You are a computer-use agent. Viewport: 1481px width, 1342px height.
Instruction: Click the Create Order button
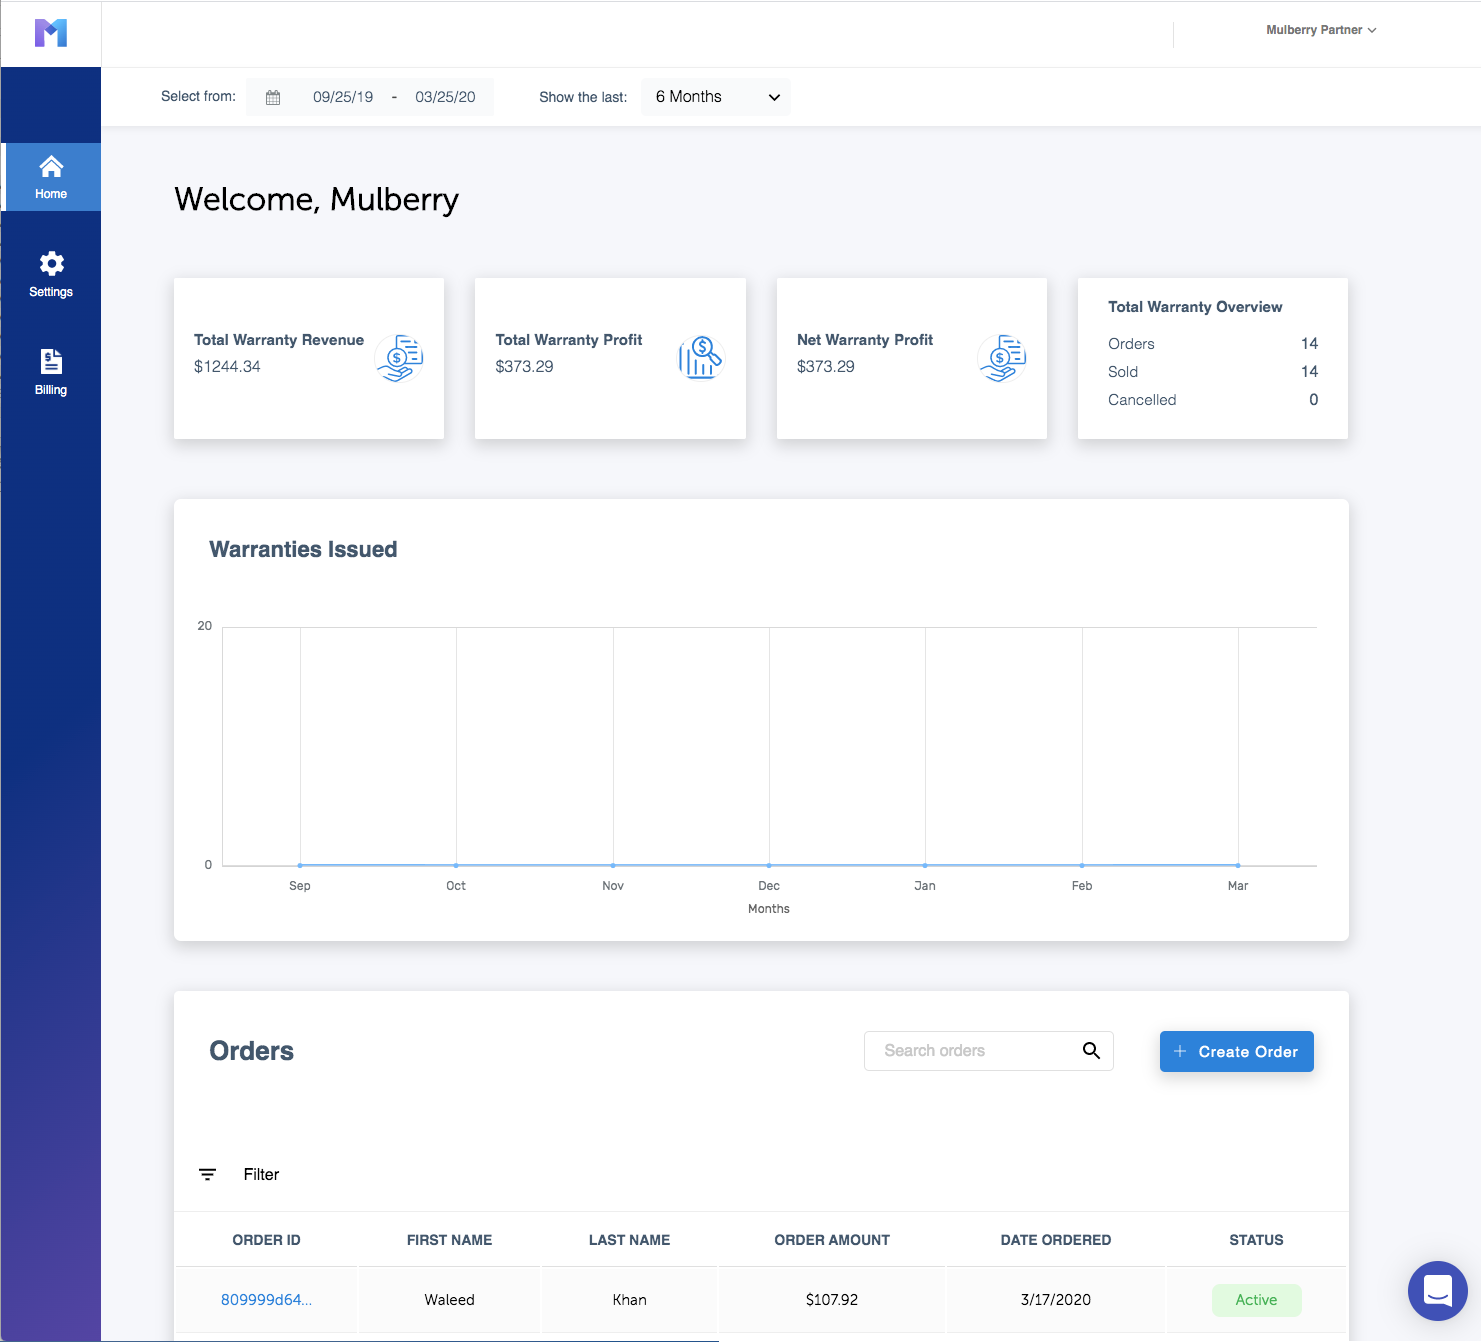tap(1237, 1051)
